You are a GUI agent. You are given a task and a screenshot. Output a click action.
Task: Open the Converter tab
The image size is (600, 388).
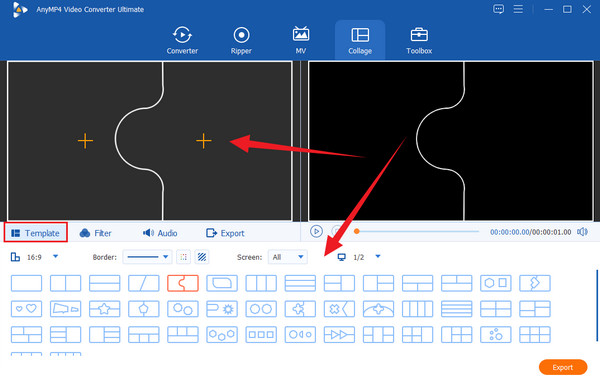tap(182, 40)
